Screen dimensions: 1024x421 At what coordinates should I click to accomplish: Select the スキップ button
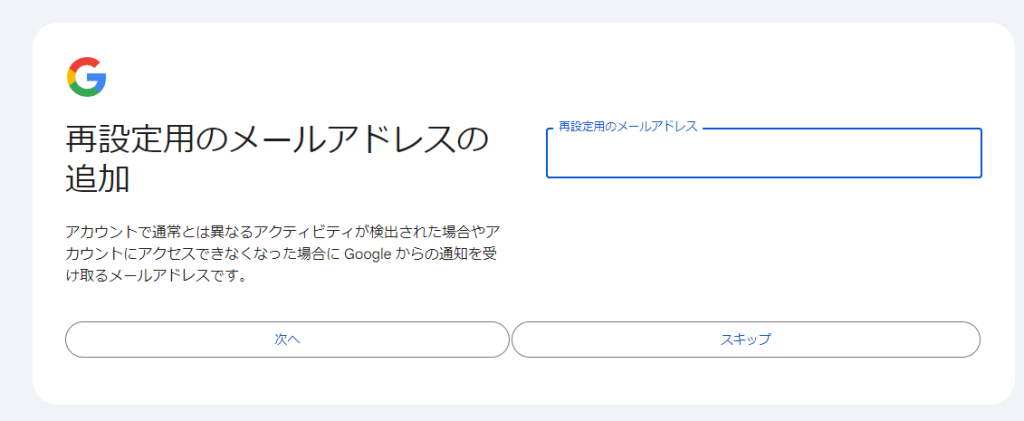point(745,339)
